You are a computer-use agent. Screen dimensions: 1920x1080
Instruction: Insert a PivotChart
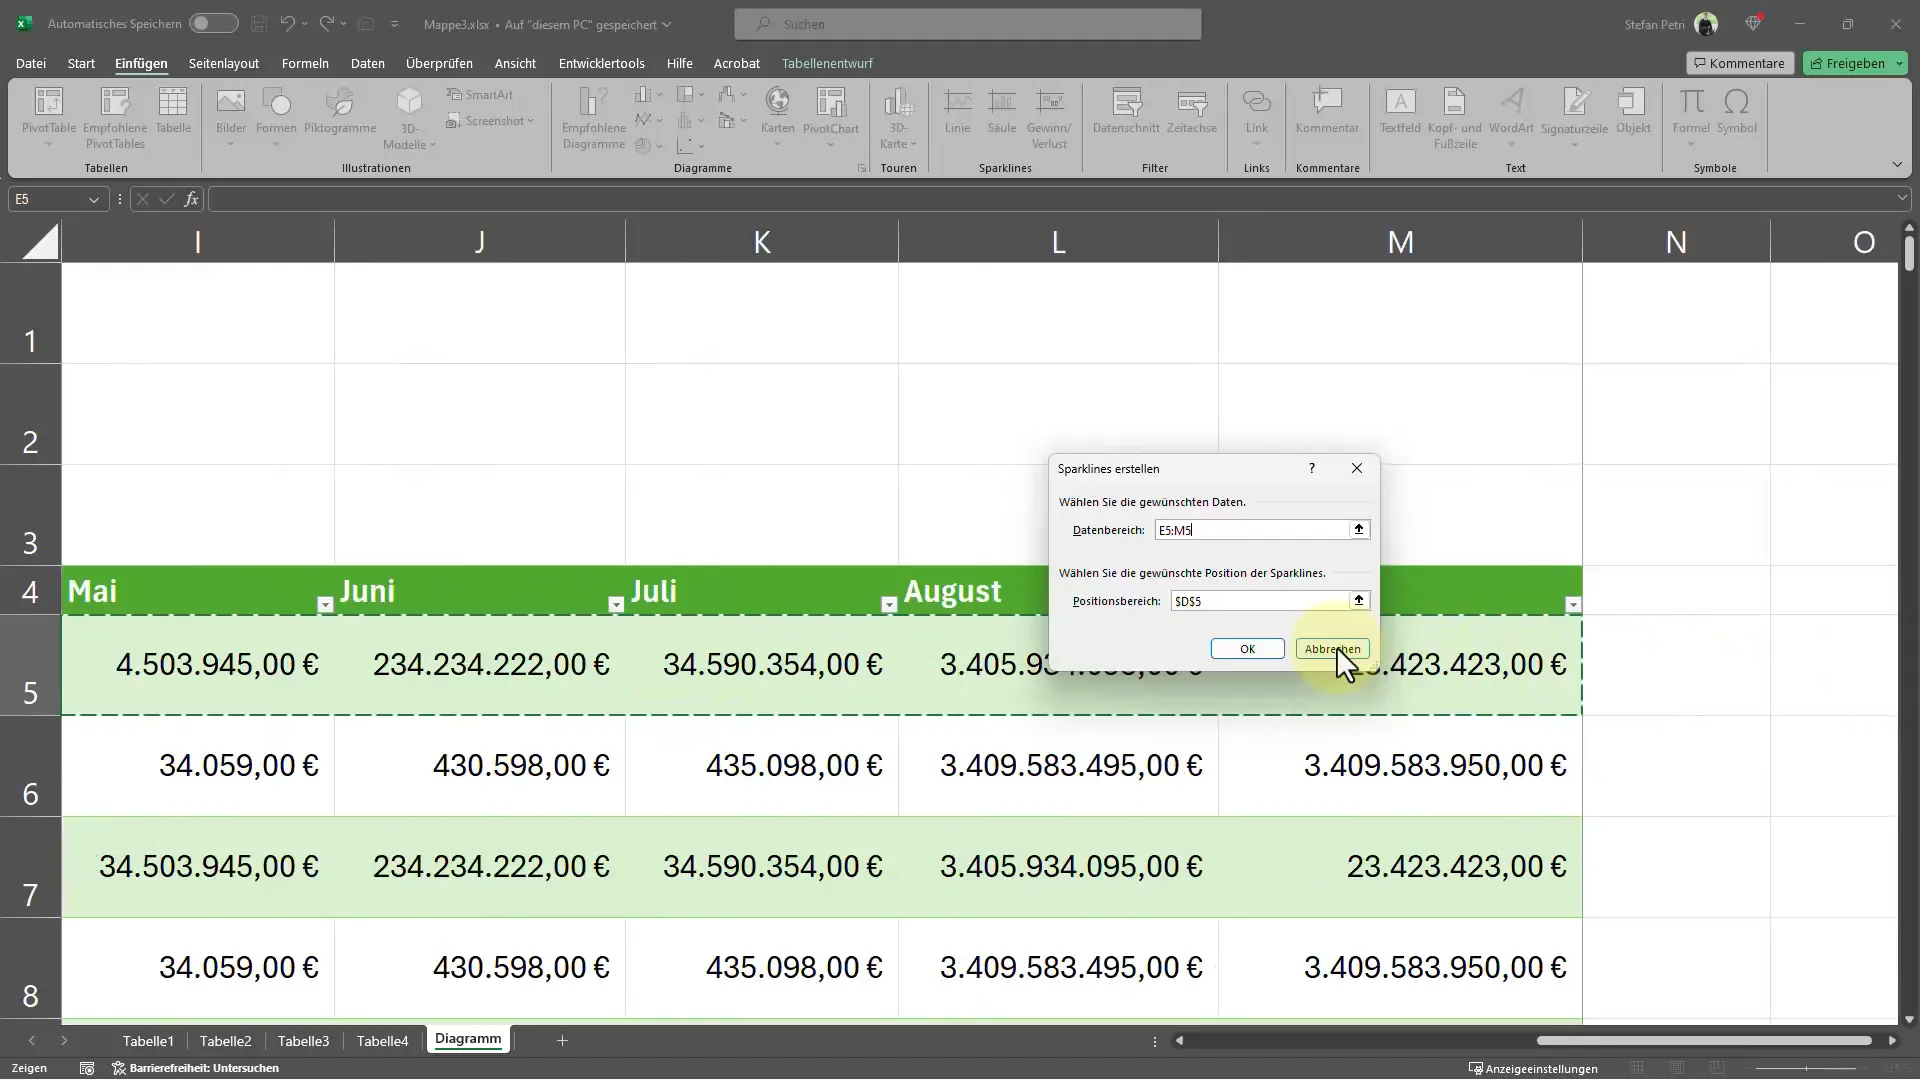(831, 118)
